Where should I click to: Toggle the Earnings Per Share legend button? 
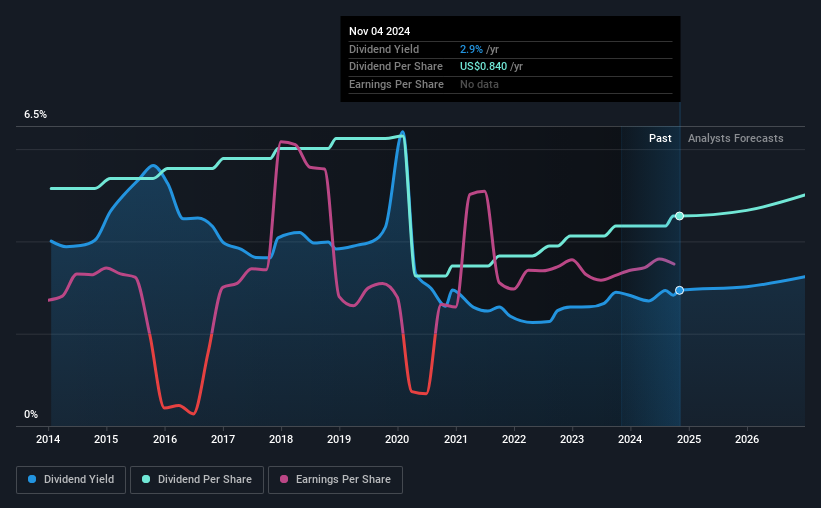coord(335,480)
